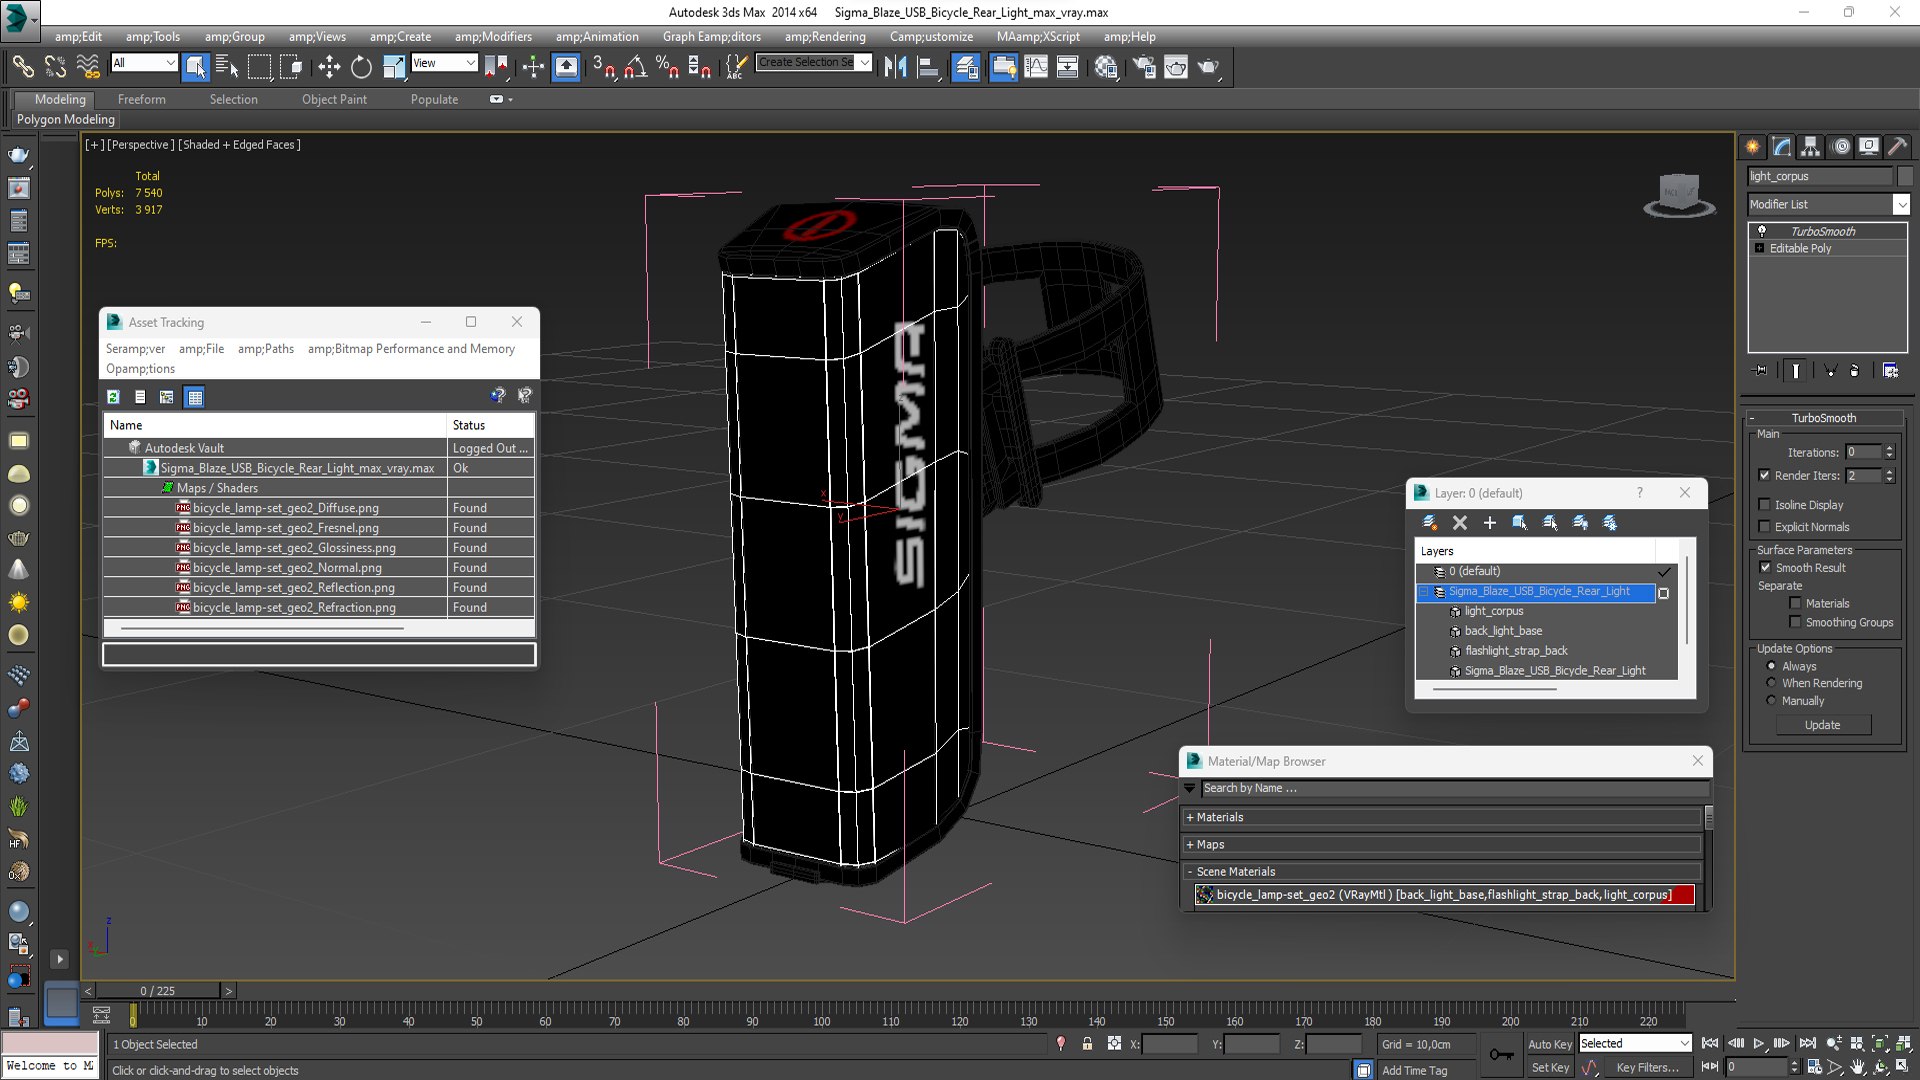Delete highlighted layer in Layer dialog
Viewport: 1920px width, 1080px height.
[x=1460, y=522]
